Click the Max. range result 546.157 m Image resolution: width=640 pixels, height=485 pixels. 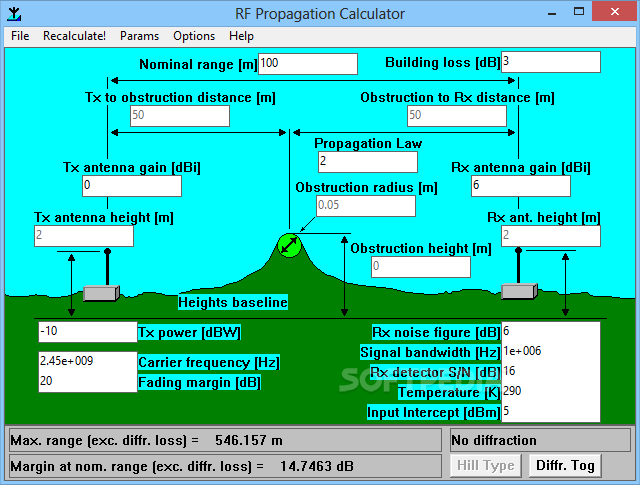pos(249,440)
